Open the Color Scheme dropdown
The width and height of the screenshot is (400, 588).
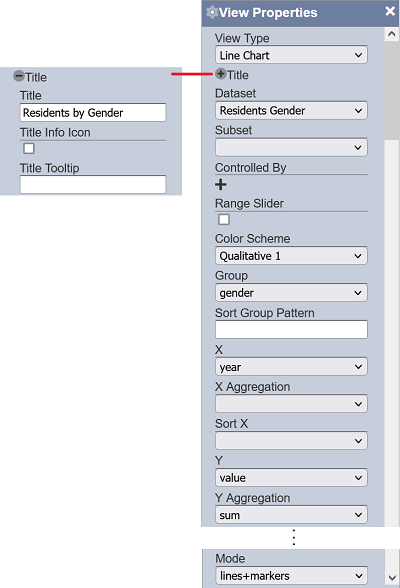tap(291, 256)
